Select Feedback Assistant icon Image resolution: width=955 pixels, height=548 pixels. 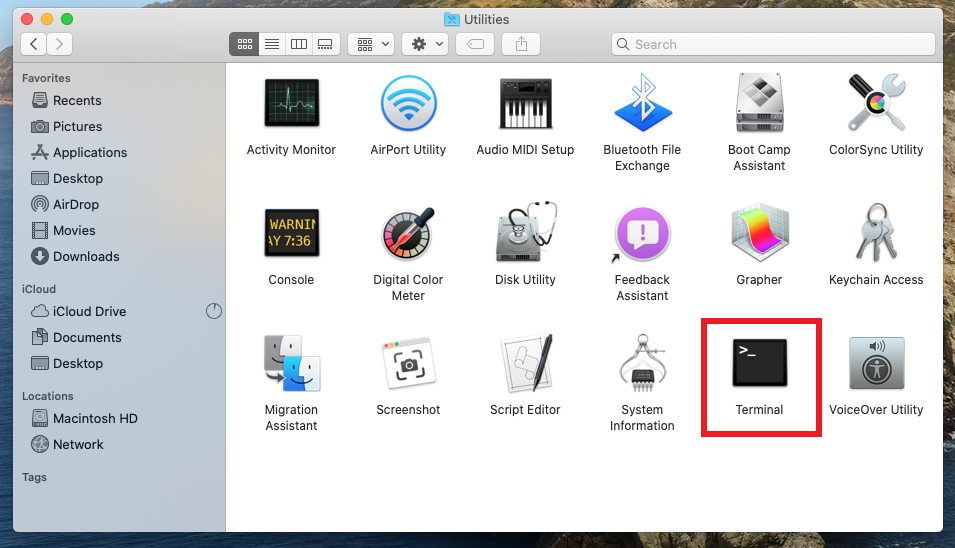click(x=643, y=233)
